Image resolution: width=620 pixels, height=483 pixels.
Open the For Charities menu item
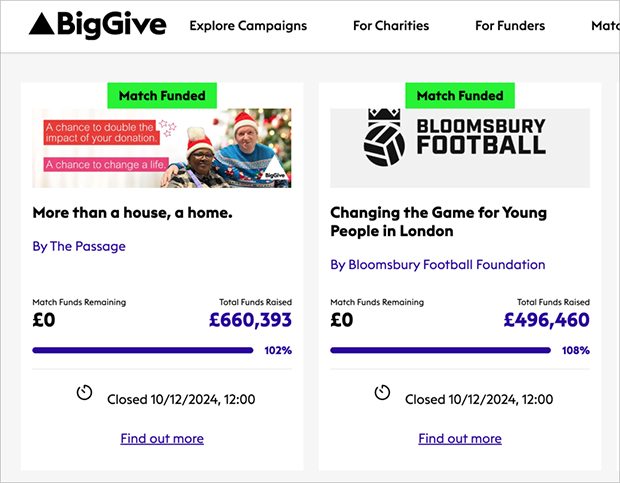tap(391, 26)
